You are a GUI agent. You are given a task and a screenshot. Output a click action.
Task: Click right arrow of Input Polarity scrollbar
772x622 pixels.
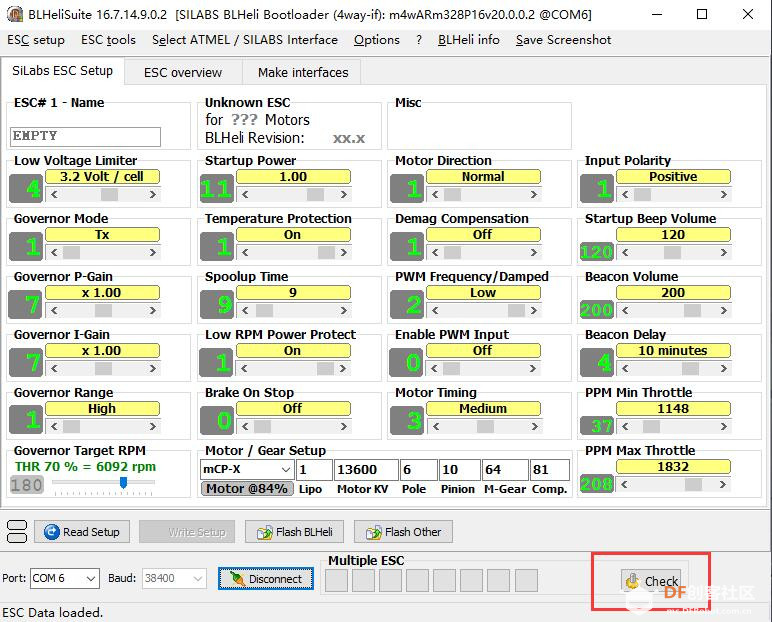(724, 195)
